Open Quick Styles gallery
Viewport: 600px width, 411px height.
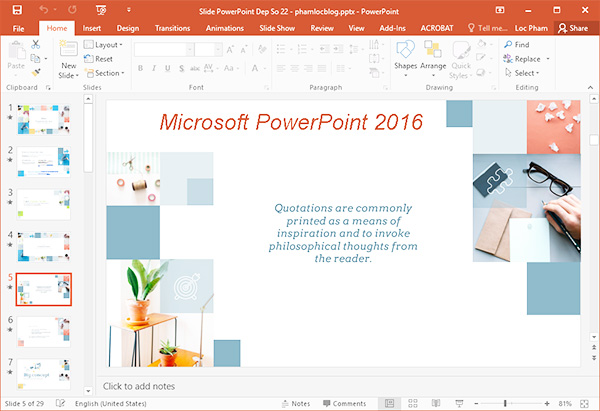click(461, 59)
